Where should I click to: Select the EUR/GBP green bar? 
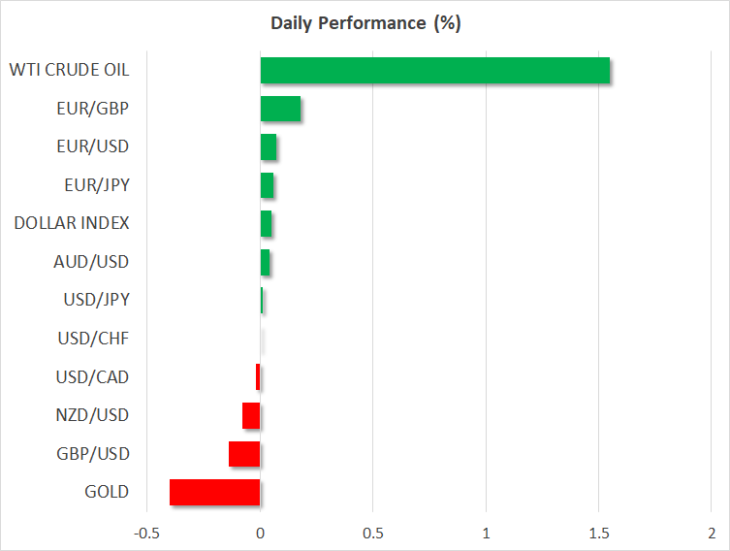[280, 108]
